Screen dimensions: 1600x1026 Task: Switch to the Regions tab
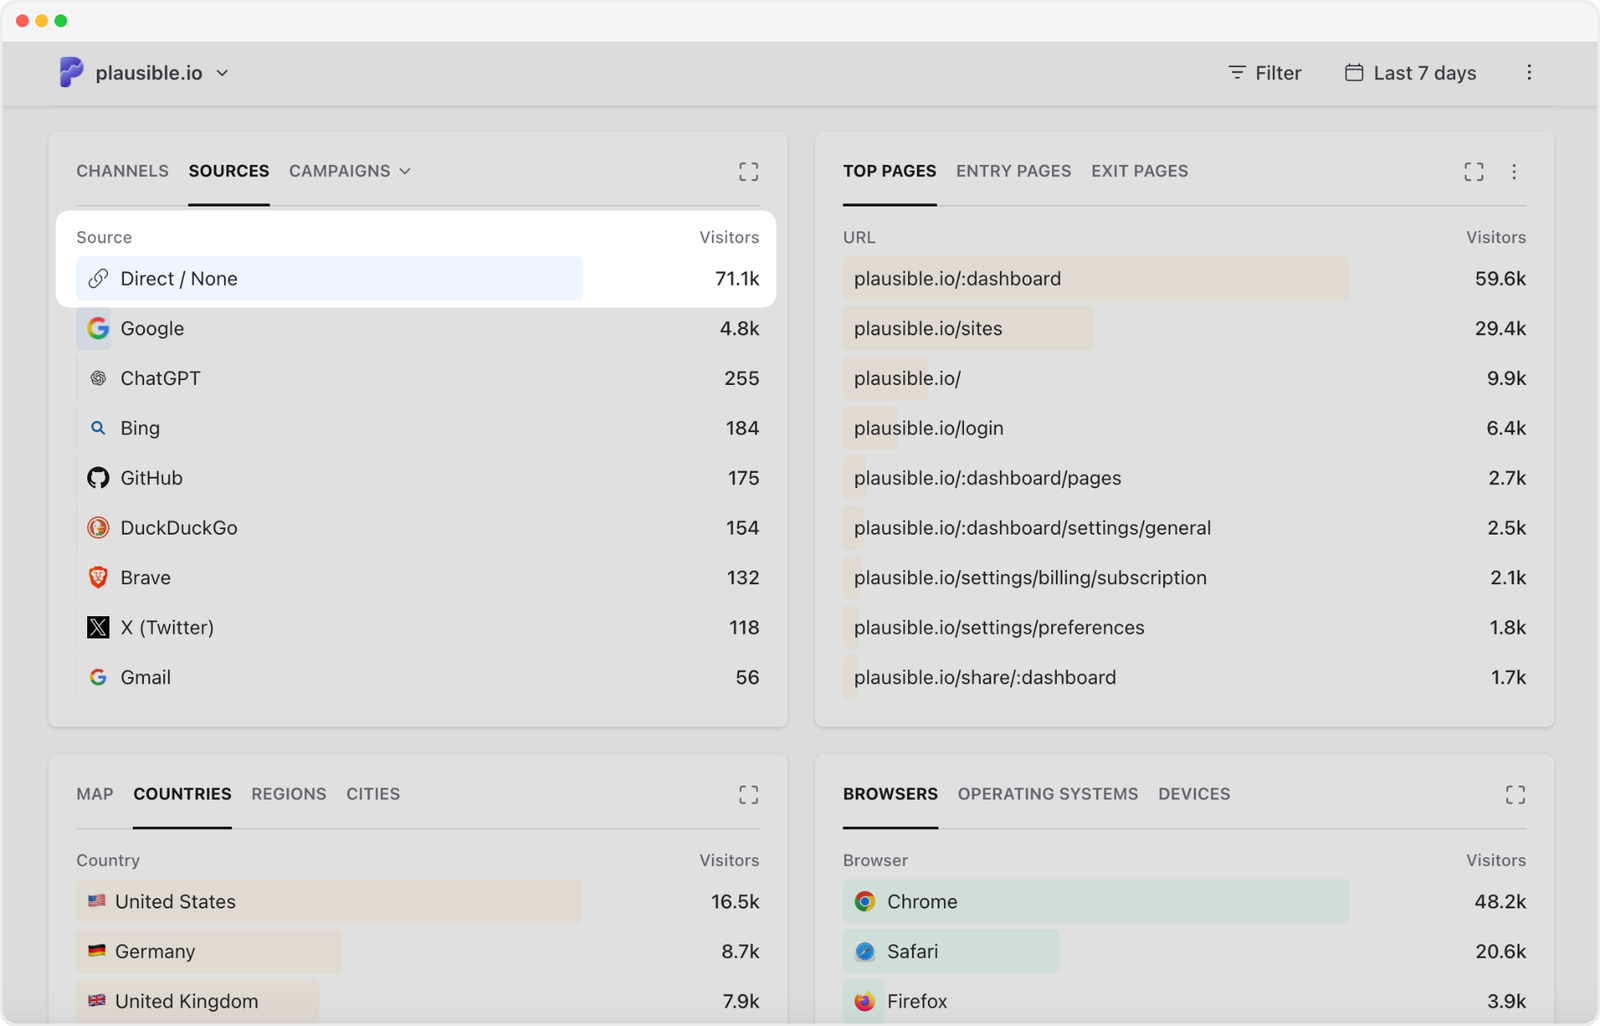tap(289, 794)
